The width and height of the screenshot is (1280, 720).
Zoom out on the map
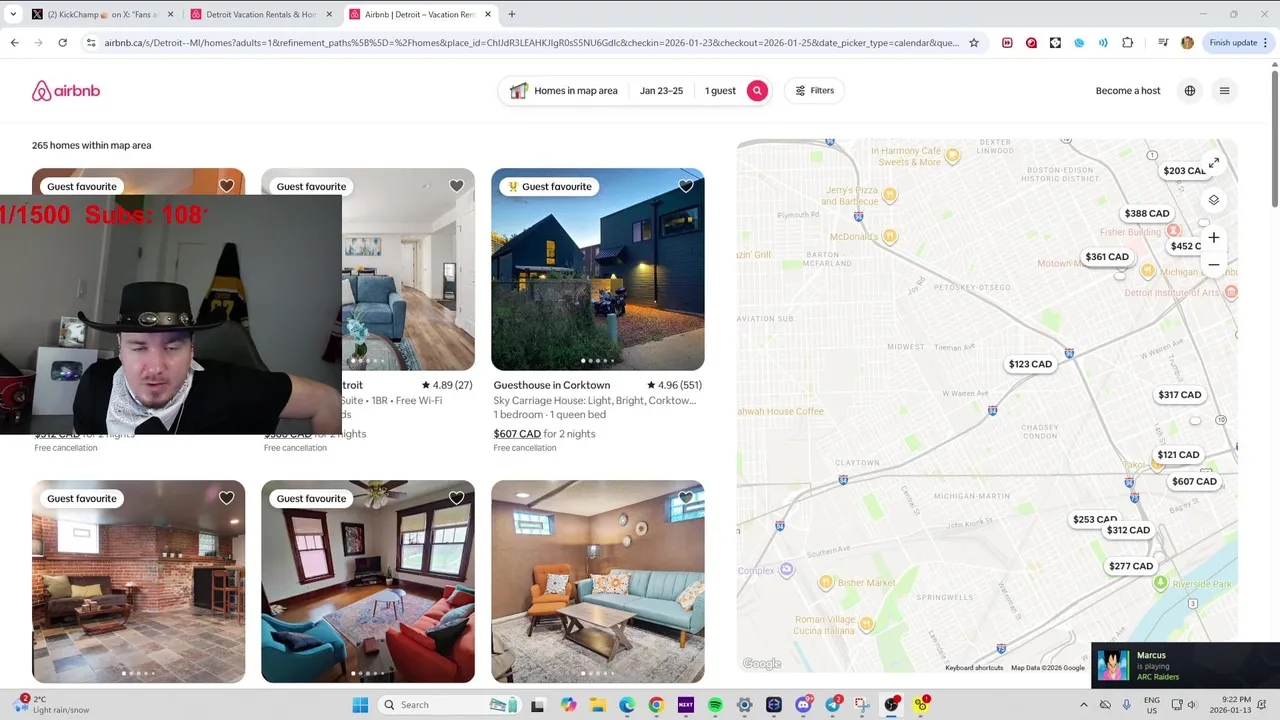click(x=1213, y=265)
